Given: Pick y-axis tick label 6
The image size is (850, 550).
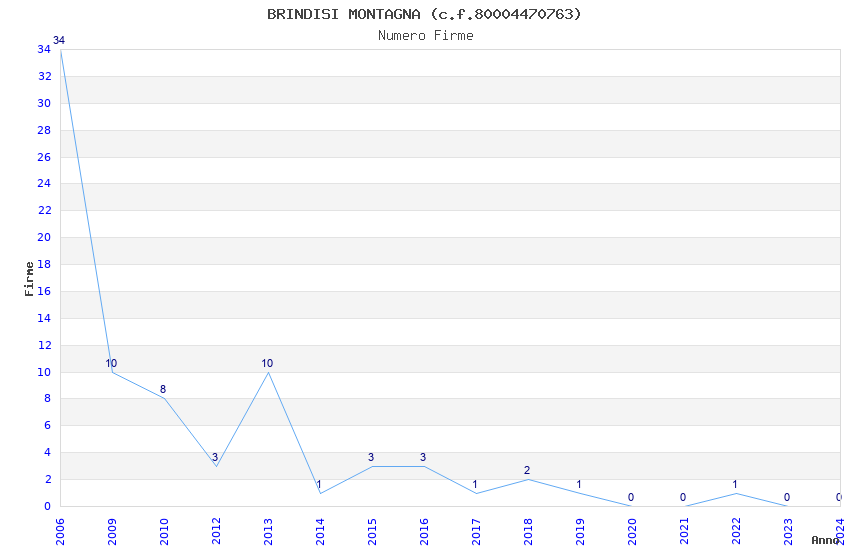Looking at the screenshot, I should [47, 425].
